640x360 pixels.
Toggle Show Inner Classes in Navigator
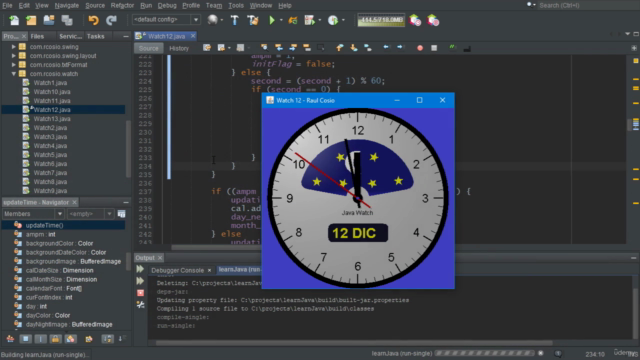[71, 338]
